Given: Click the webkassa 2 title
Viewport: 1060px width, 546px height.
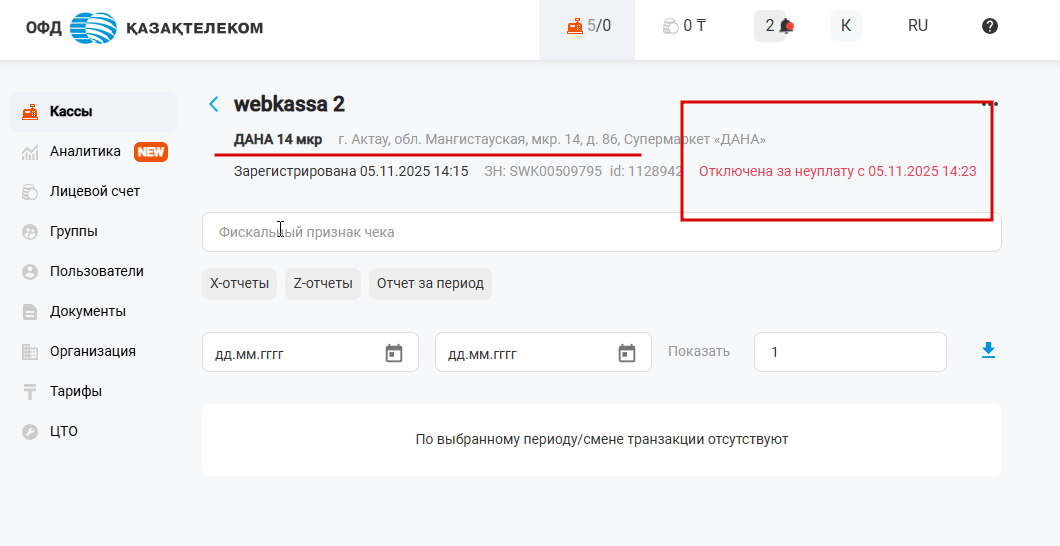Looking at the screenshot, I should pos(289,104).
